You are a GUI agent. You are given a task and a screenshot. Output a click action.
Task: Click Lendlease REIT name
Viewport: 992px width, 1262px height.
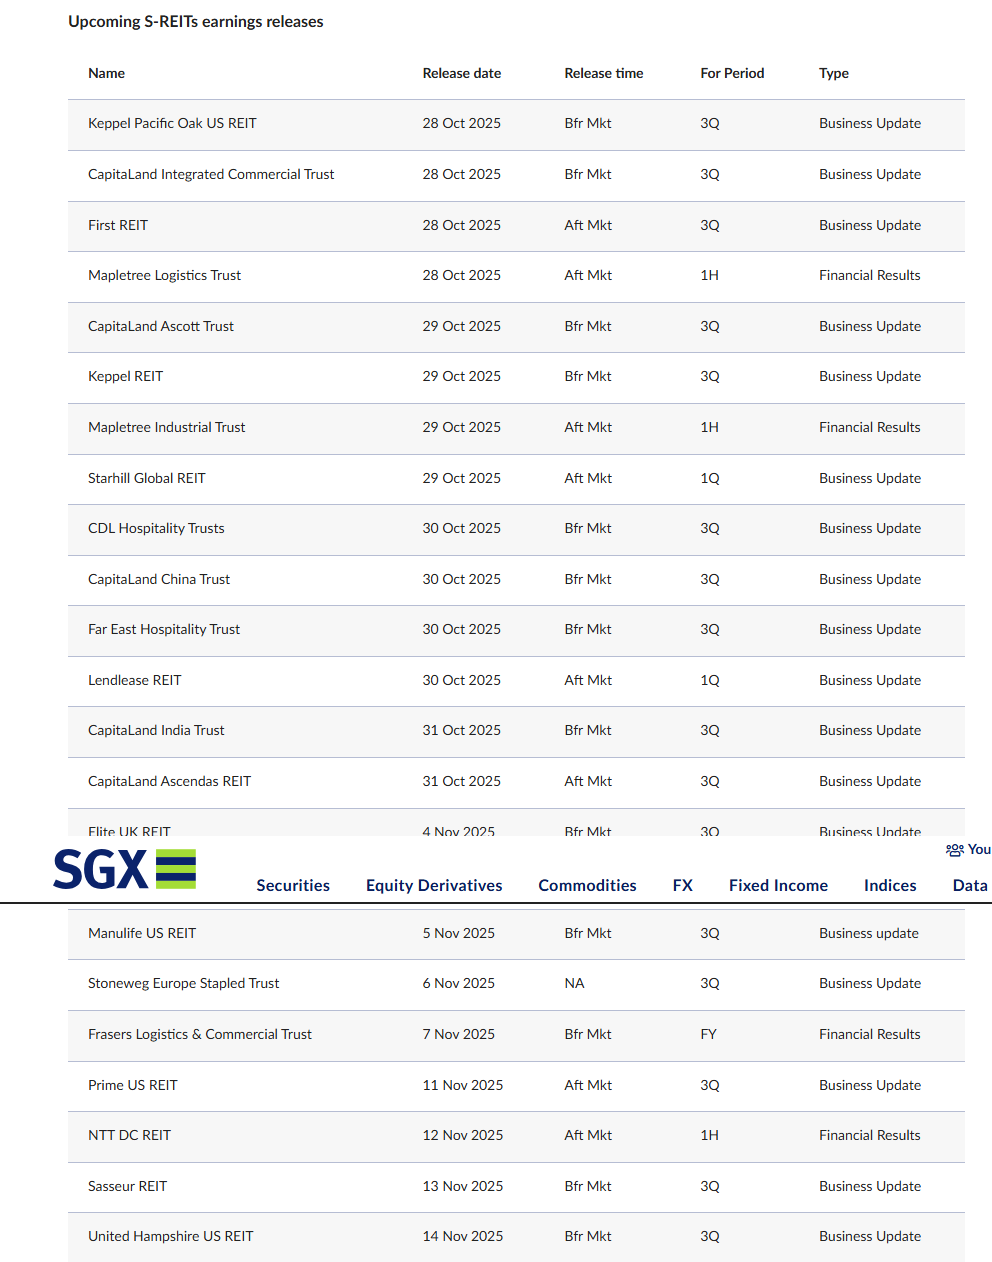coord(135,680)
